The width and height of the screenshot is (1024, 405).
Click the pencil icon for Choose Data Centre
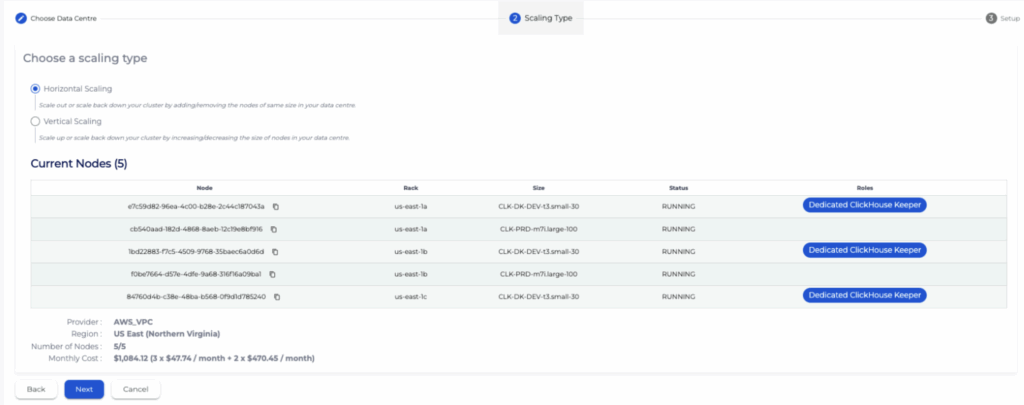[x=21, y=18]
